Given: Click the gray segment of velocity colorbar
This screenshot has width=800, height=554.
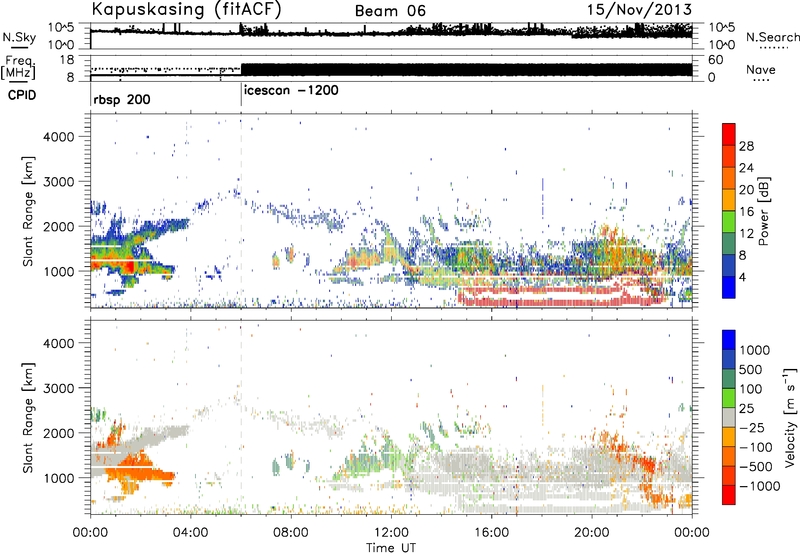Looking at the screenshot, I should pyautogui.click(x=729, y=417).
